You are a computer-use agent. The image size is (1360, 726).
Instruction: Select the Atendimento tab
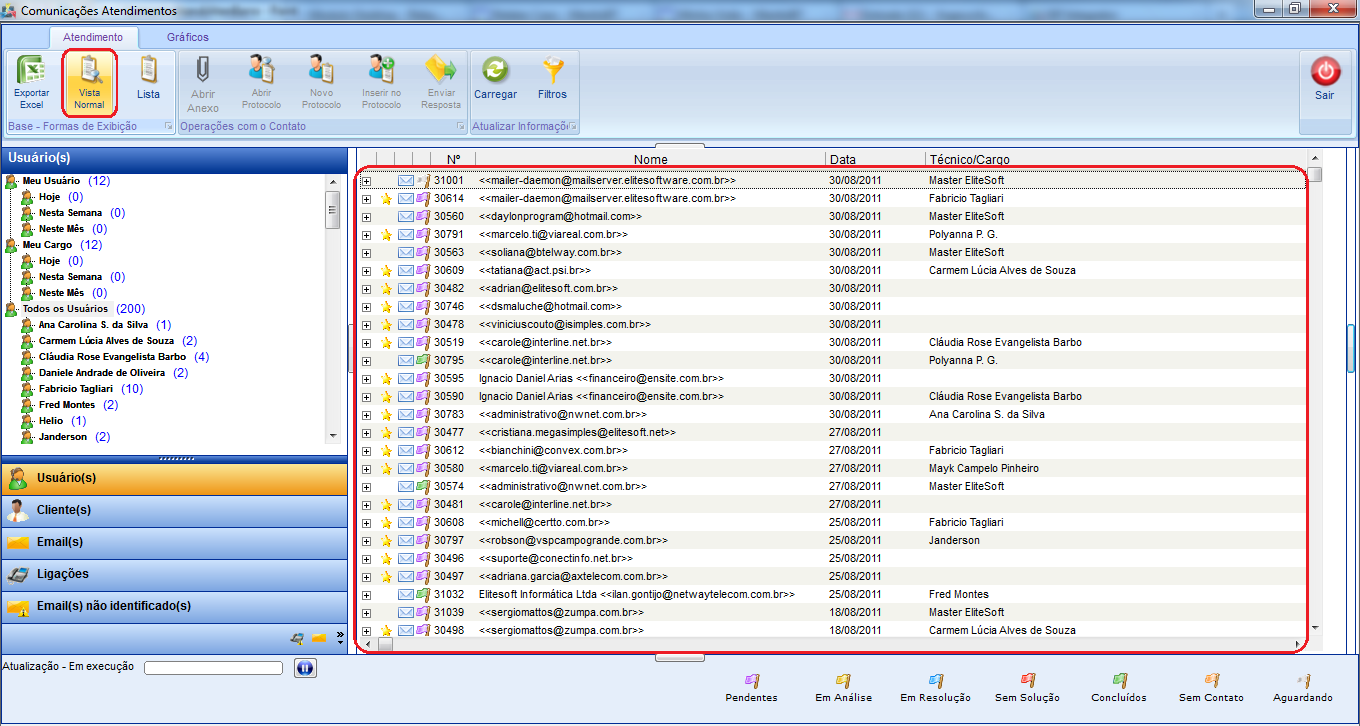pos(100,37)
